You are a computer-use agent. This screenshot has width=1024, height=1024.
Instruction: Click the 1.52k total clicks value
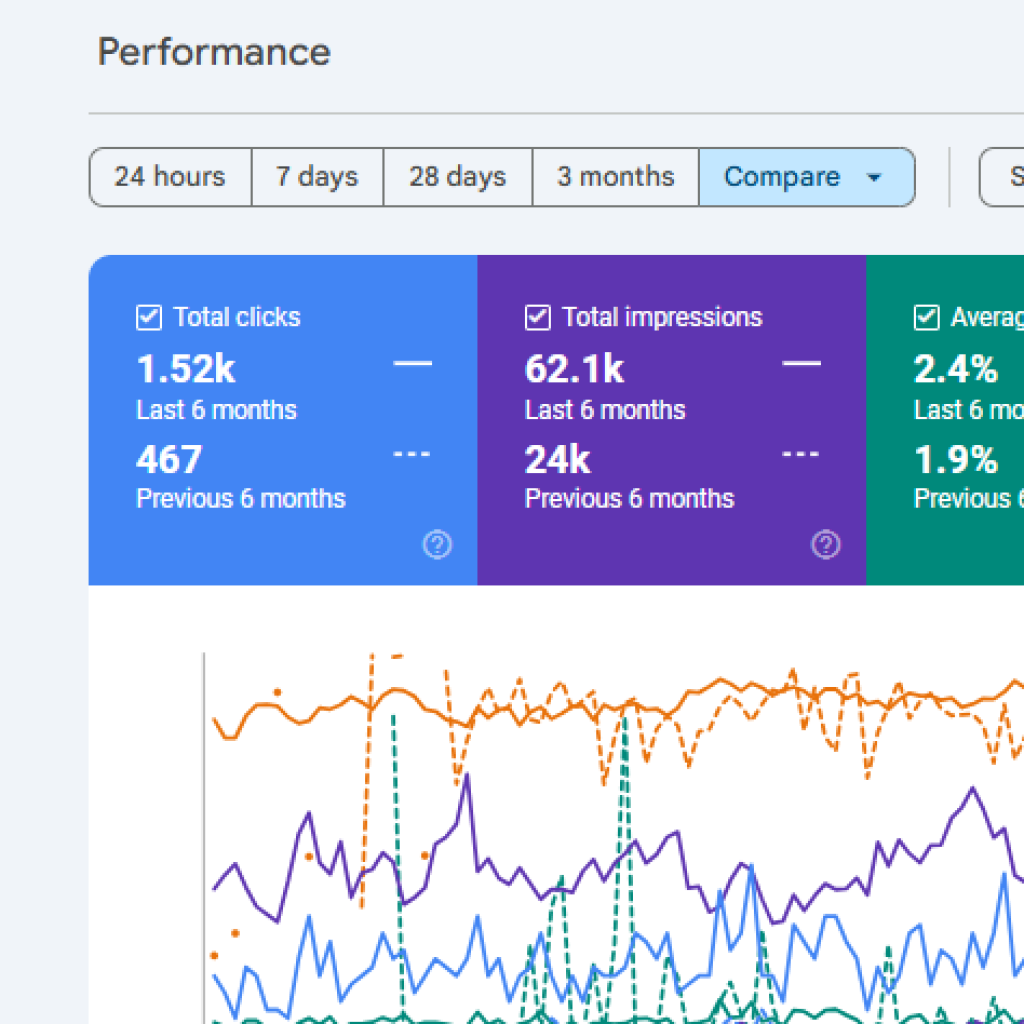[186, 369]
